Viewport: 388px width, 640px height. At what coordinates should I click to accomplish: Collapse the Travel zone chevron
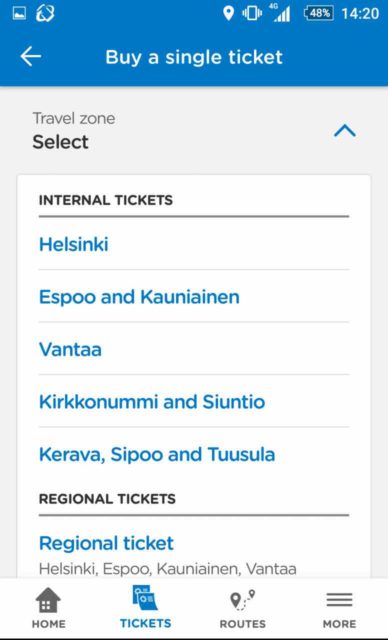pos(345,131)
